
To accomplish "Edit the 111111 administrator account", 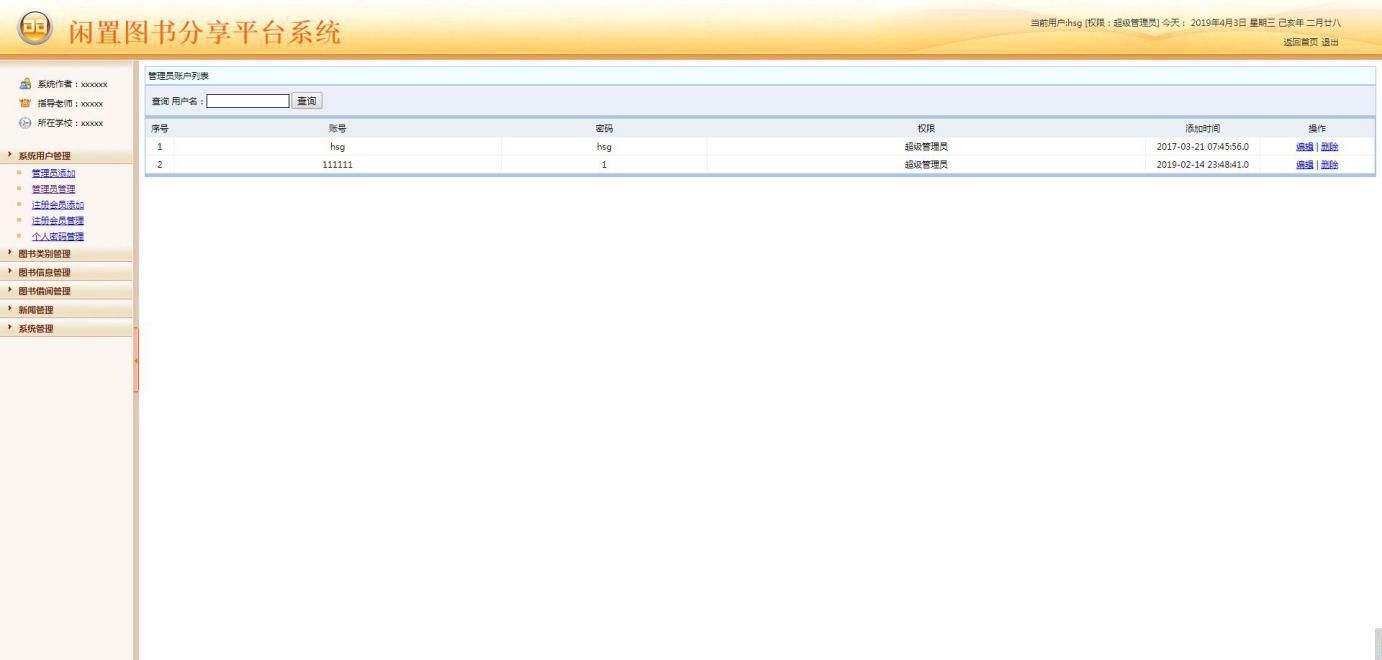I will (1305, 165).
